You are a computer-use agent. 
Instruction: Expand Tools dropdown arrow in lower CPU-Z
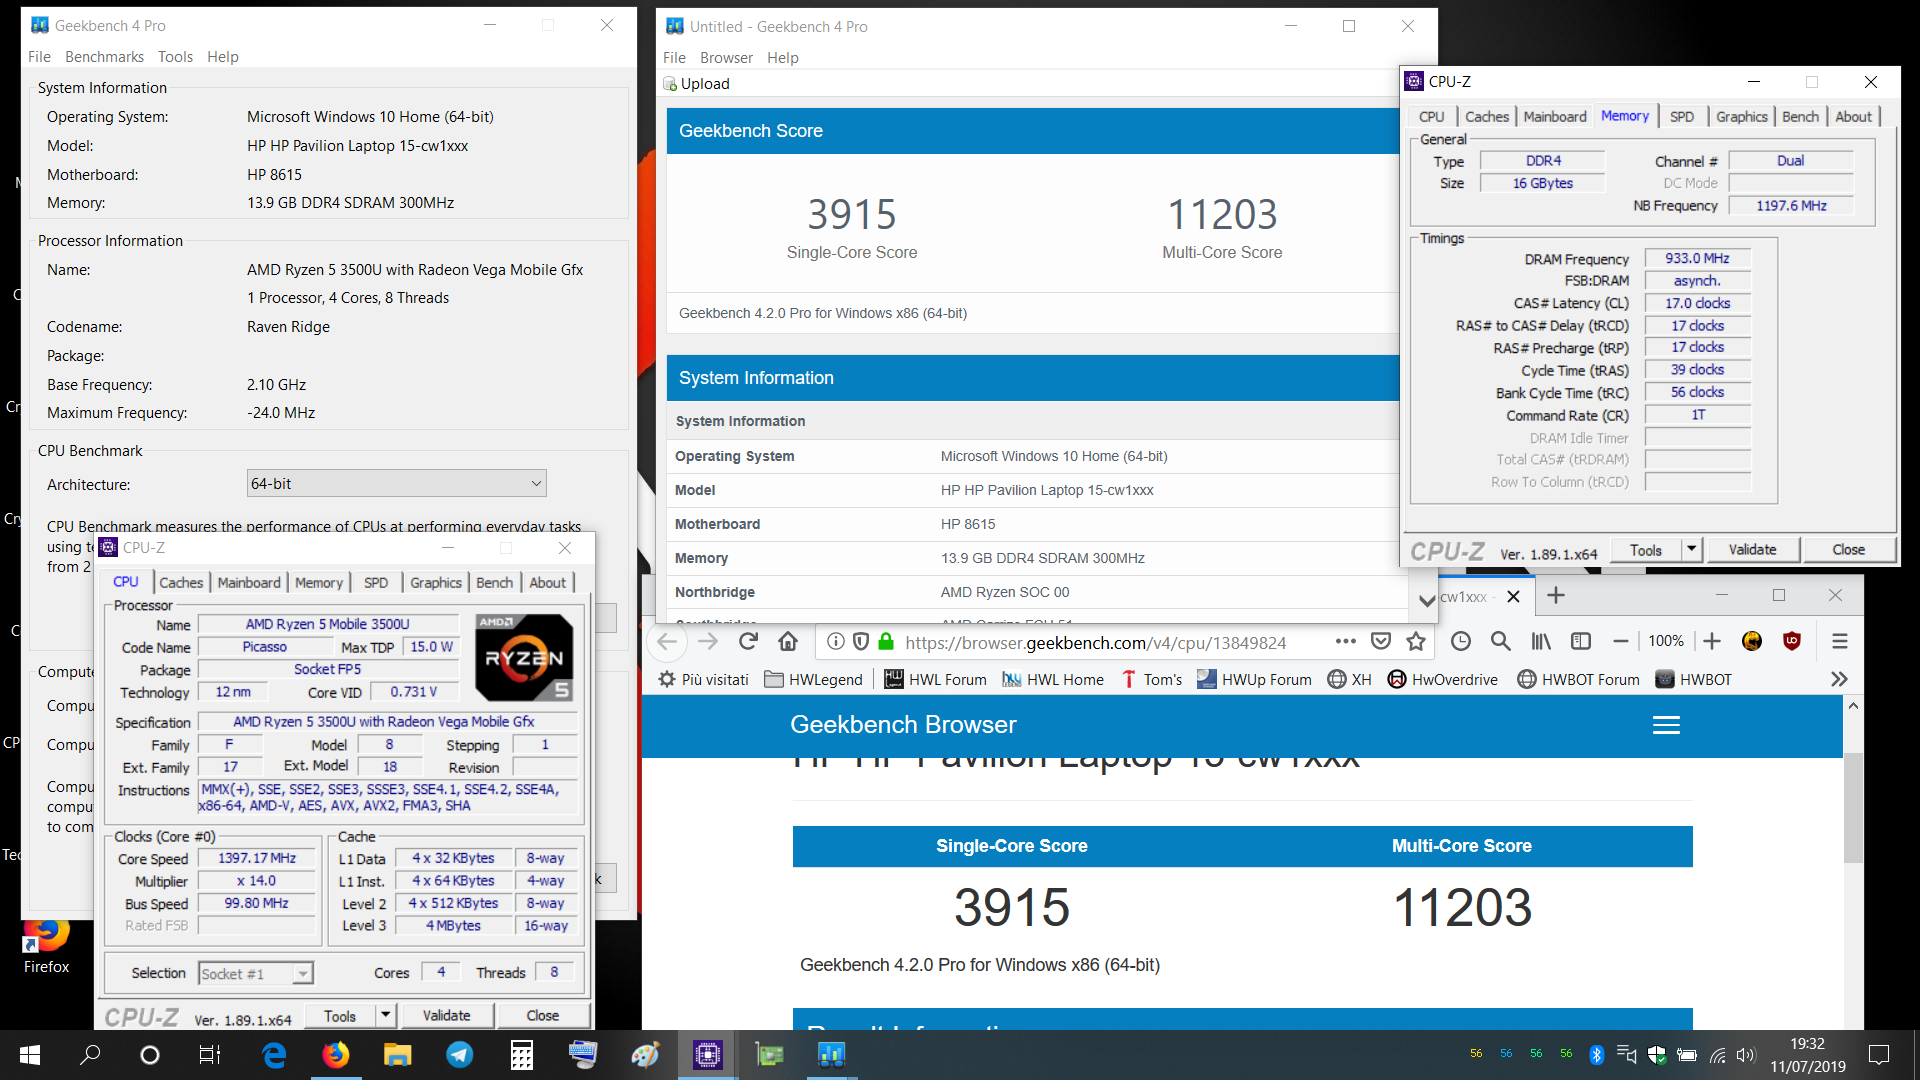[386, 1015]
